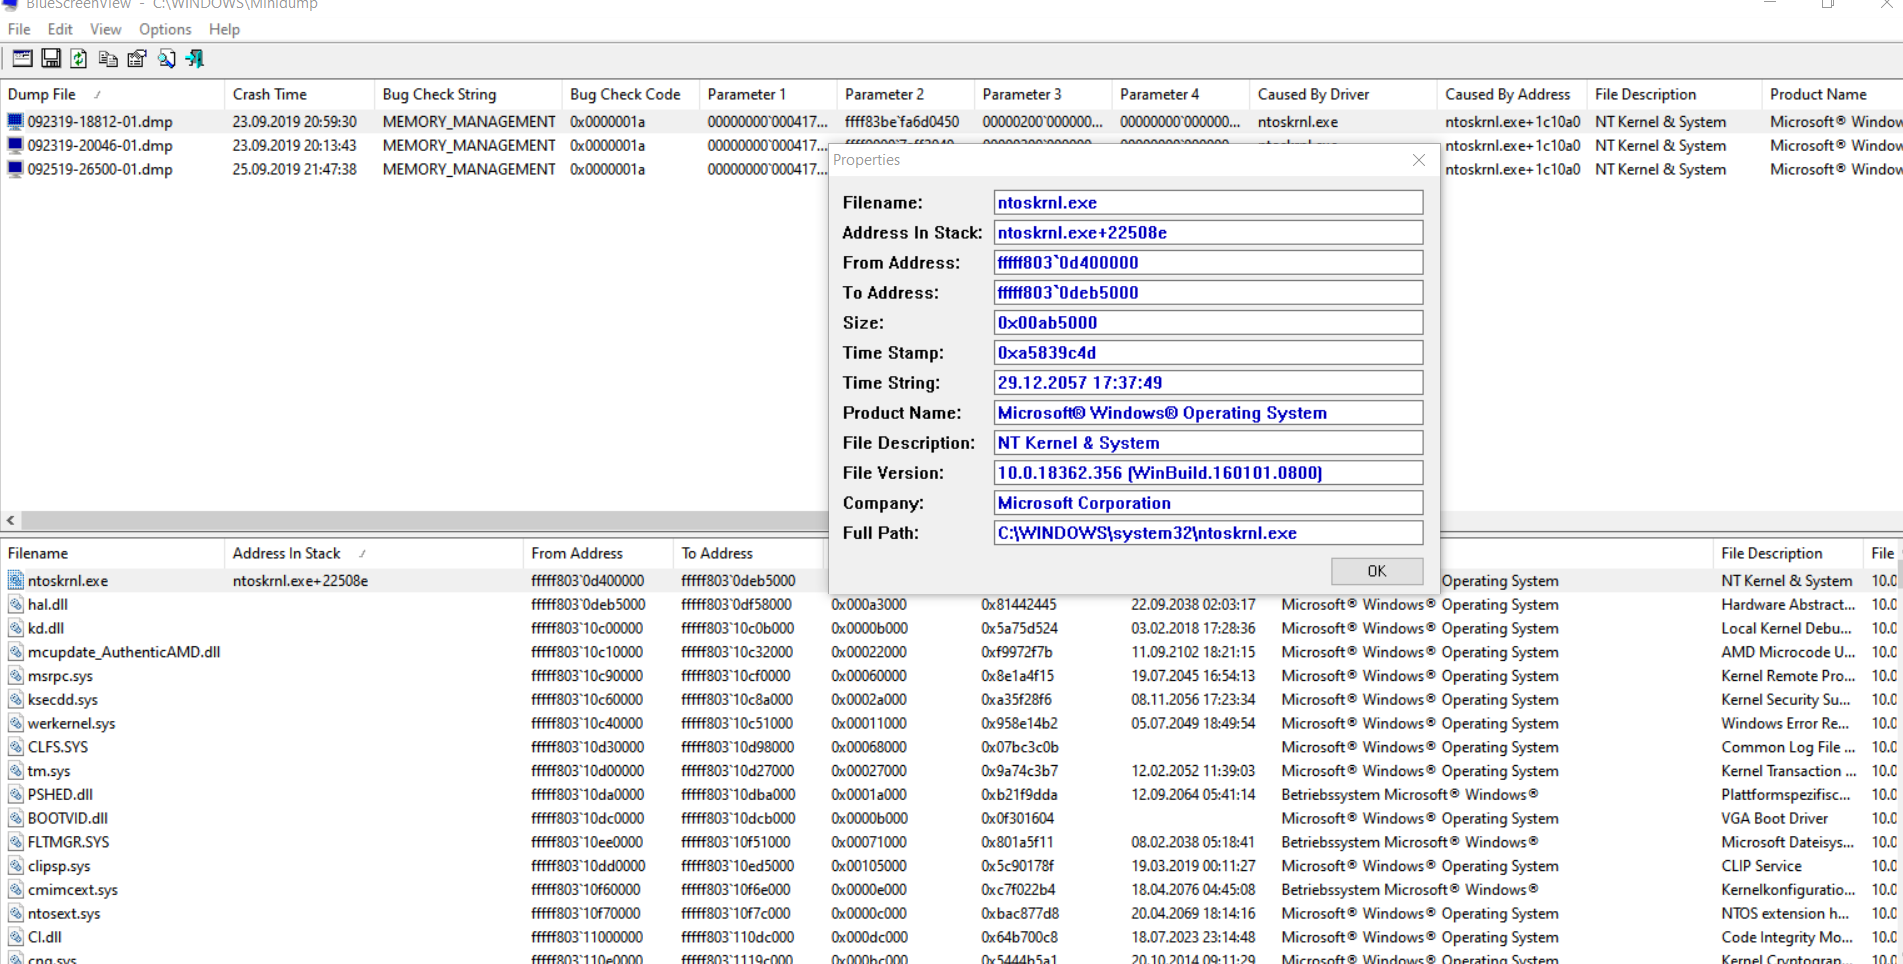This screenshot has height=964, width=1903.
Task: Click the PSHED.dll driver icon
Action: coord(16,795)
